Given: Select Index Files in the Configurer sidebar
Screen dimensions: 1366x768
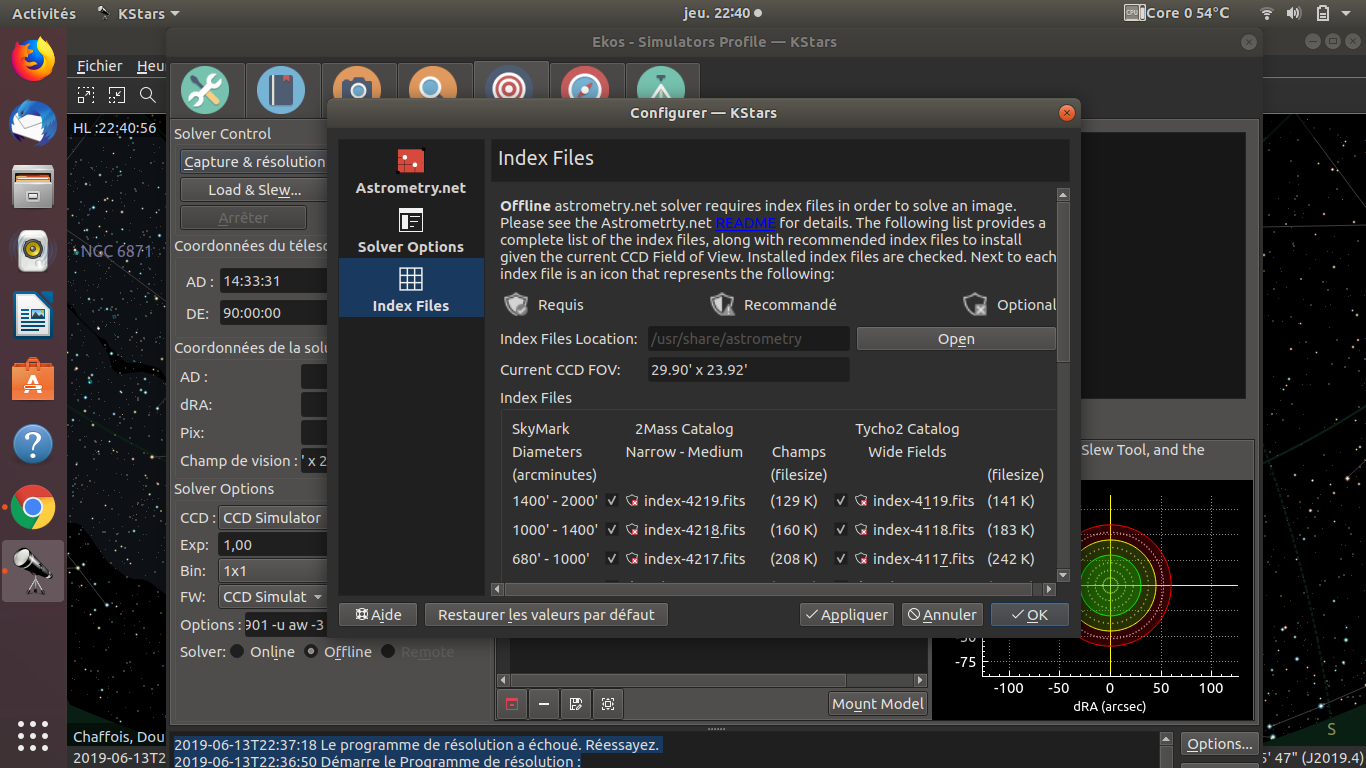Looking at the screenshot, I should pos(411,288).
